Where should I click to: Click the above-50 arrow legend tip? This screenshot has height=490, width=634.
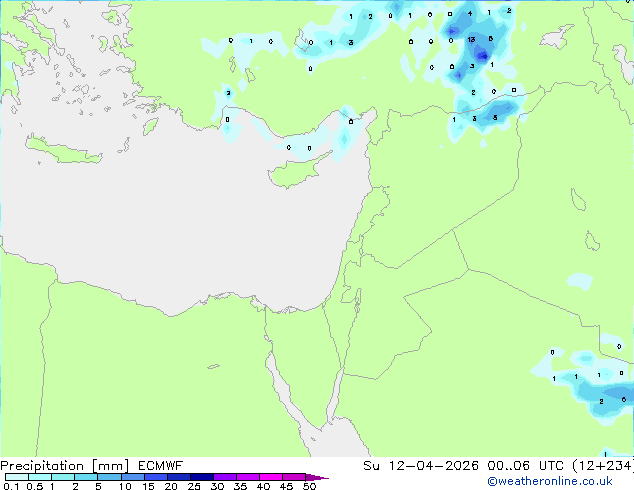[x=317, y=477]
